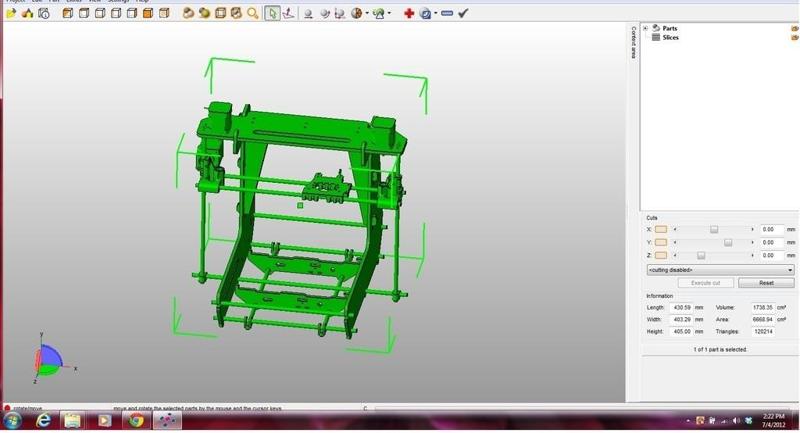Click the Z cut value field
This screenshot has height=433, width=800.
click(771, 255)
